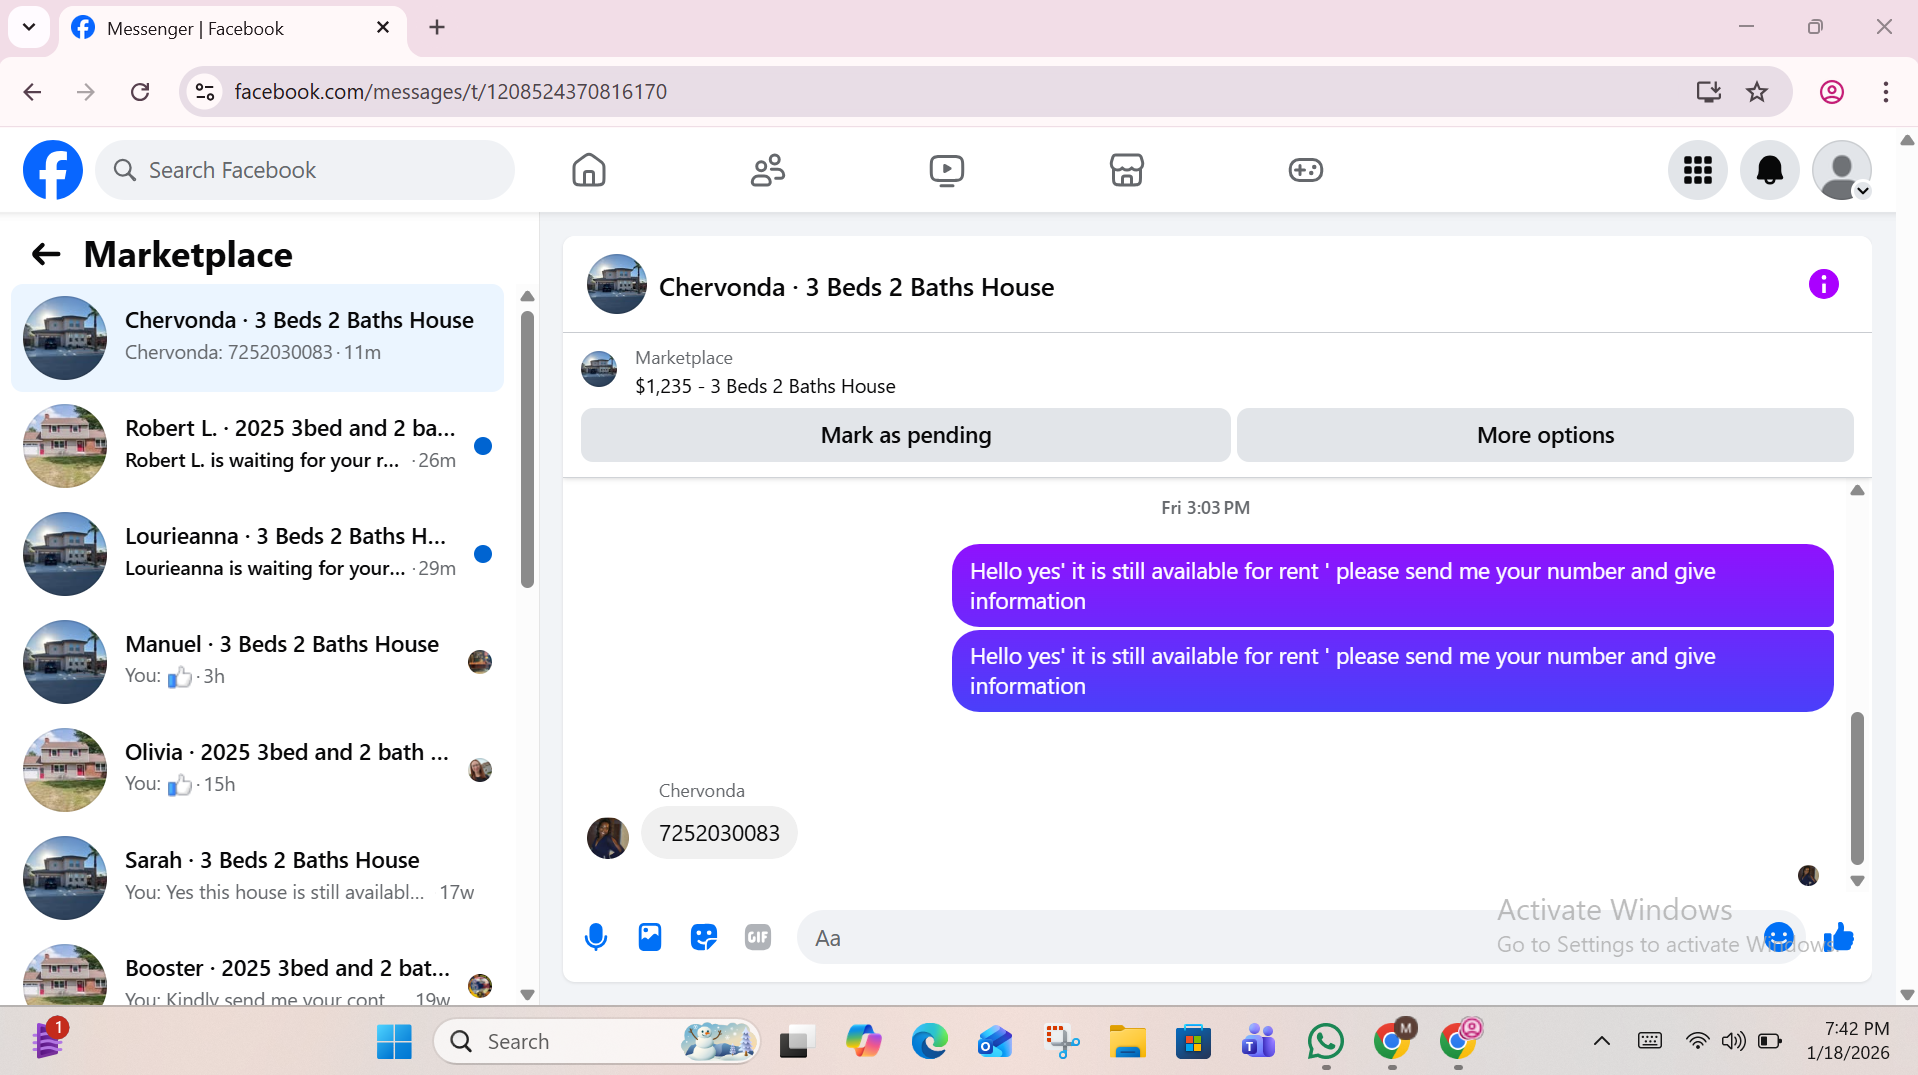Click the conversation list scrollbar thumb
1918x1075 pixels.
pyautogui.click(x=527, y=450)
